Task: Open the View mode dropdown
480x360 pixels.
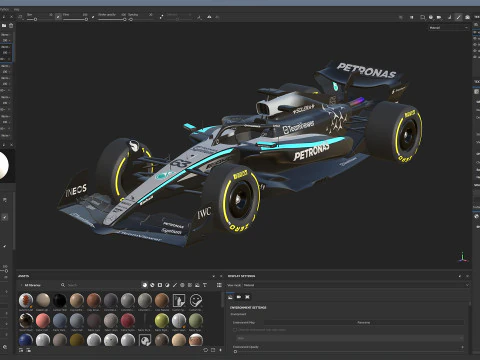Action: tap(356, 285)
